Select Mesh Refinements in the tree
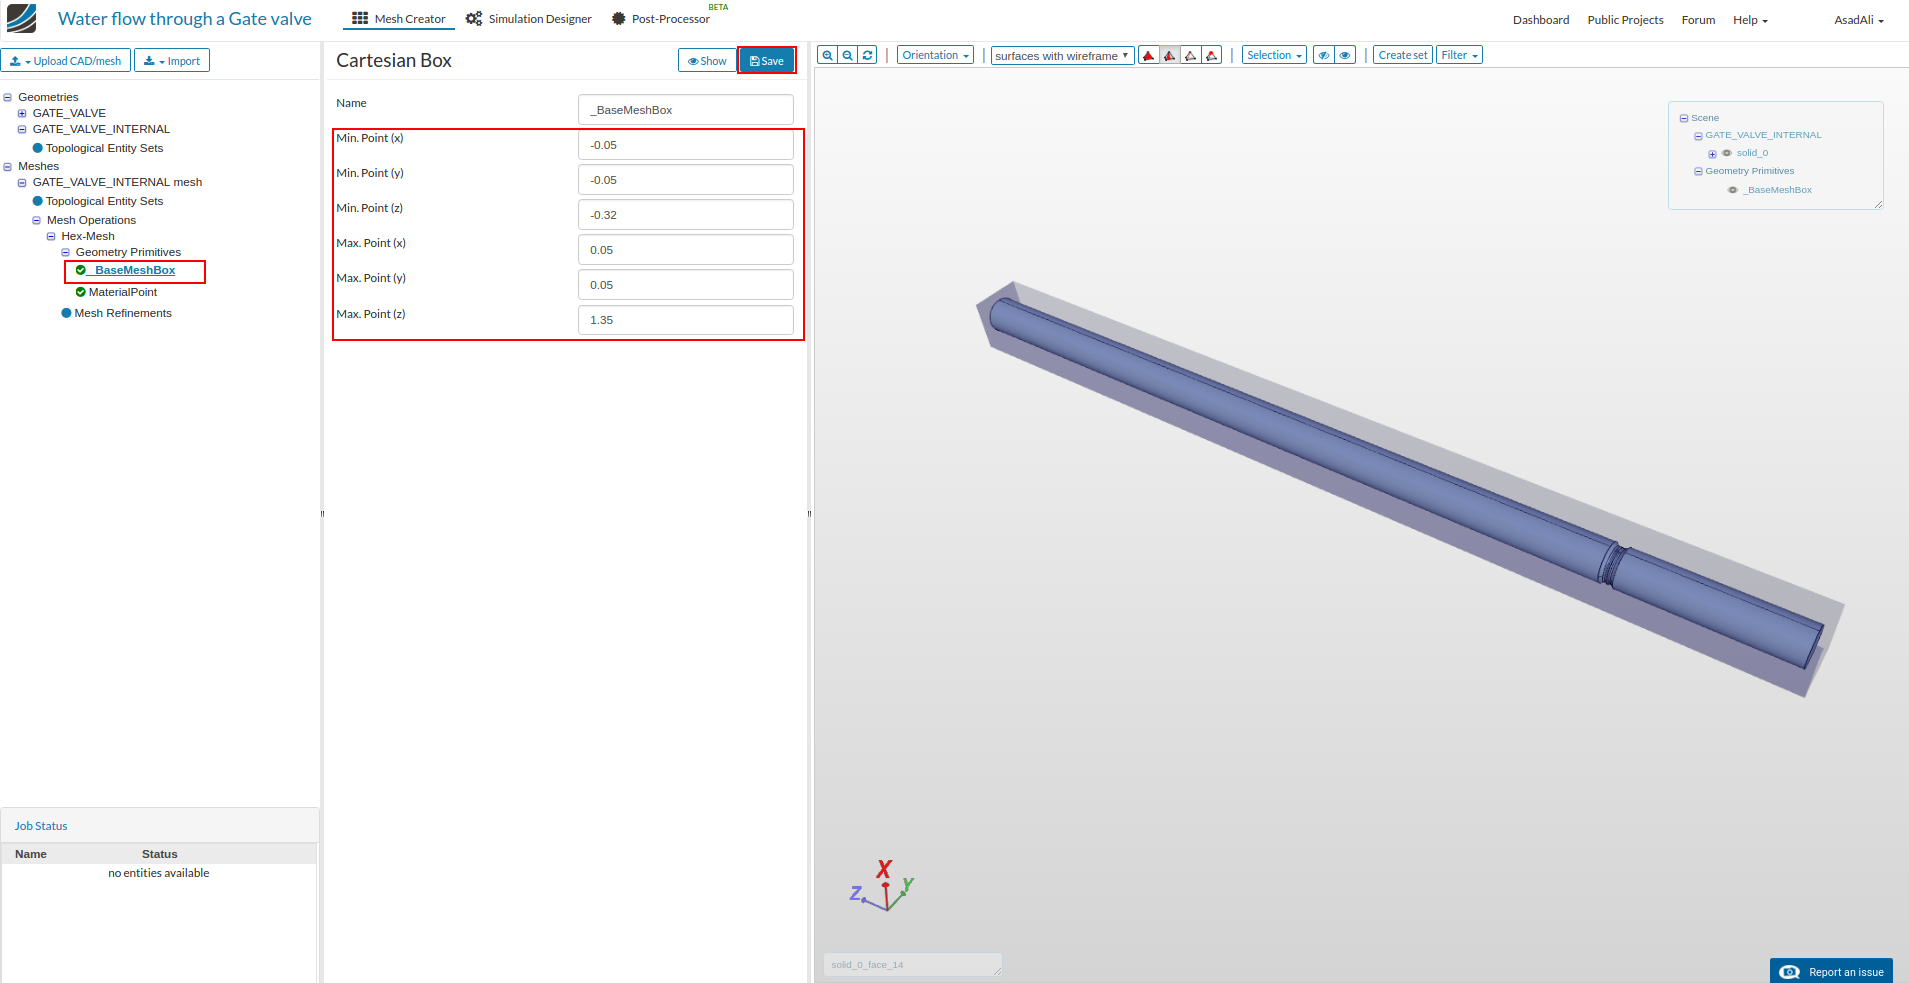The height and width of the screenshot is (983, 1909). coord(123,313)
